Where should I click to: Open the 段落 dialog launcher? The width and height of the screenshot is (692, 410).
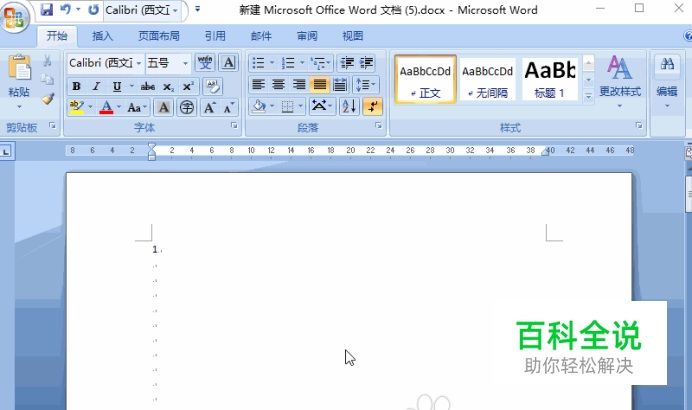point(378,126)
